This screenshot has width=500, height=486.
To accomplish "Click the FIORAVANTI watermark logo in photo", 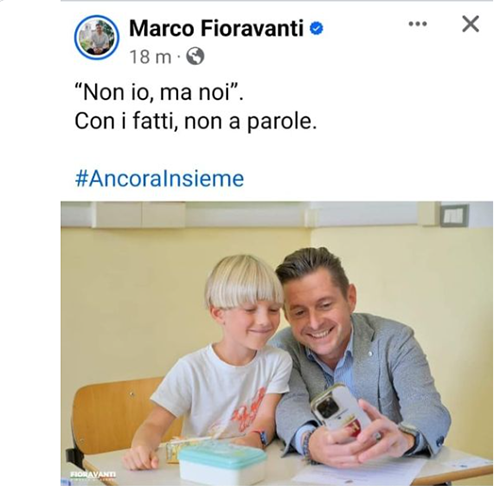I will [x=93, y=475].
